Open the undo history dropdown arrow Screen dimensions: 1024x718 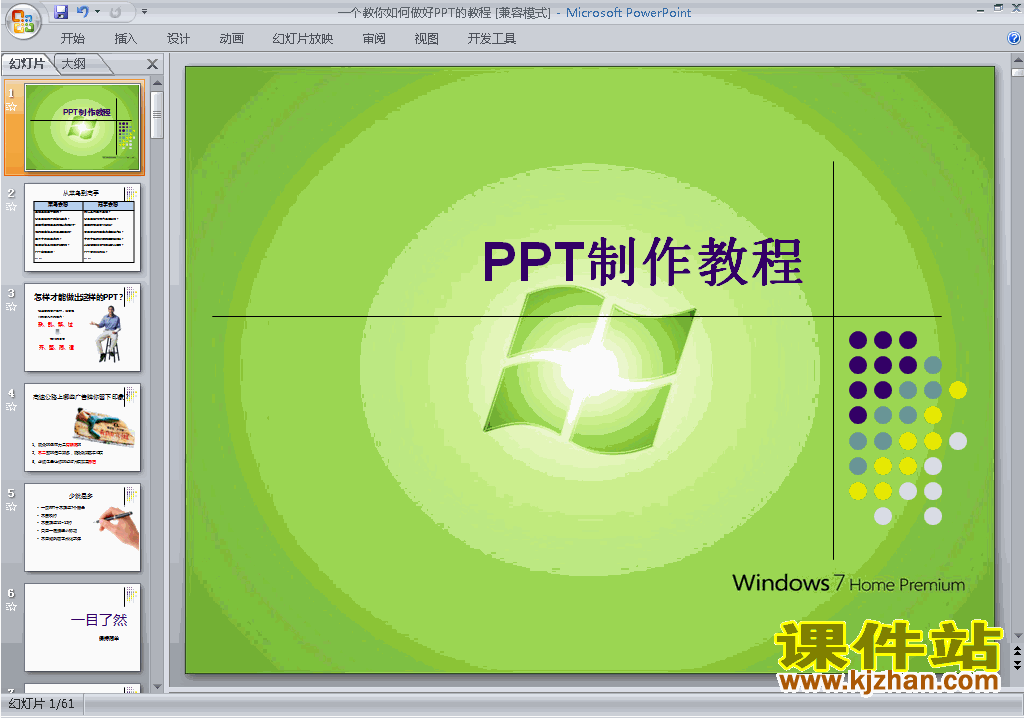pyautogui.click(x=97, y=12)
